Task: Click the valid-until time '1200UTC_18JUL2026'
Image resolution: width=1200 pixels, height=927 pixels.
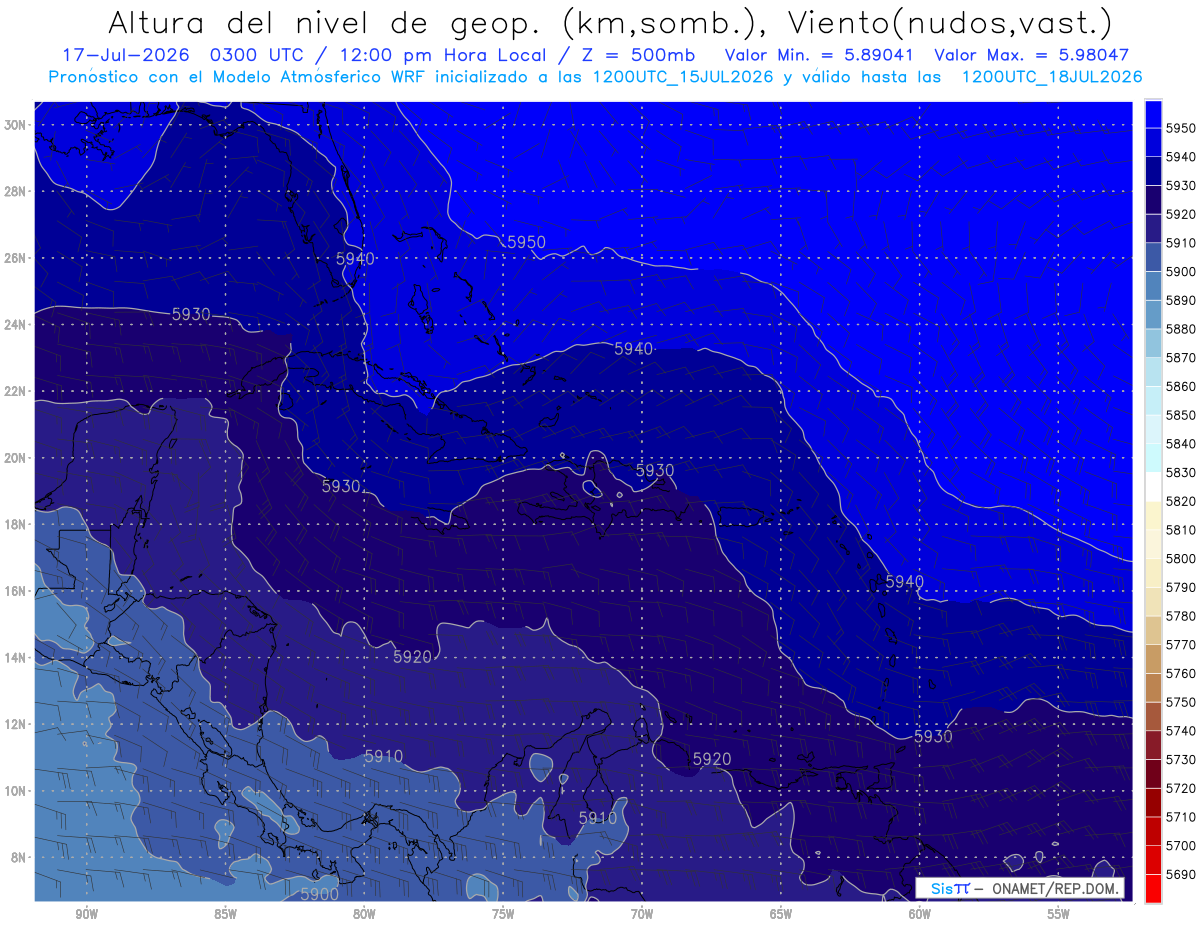Action: pyautogui.click(x=1052, y=77)
